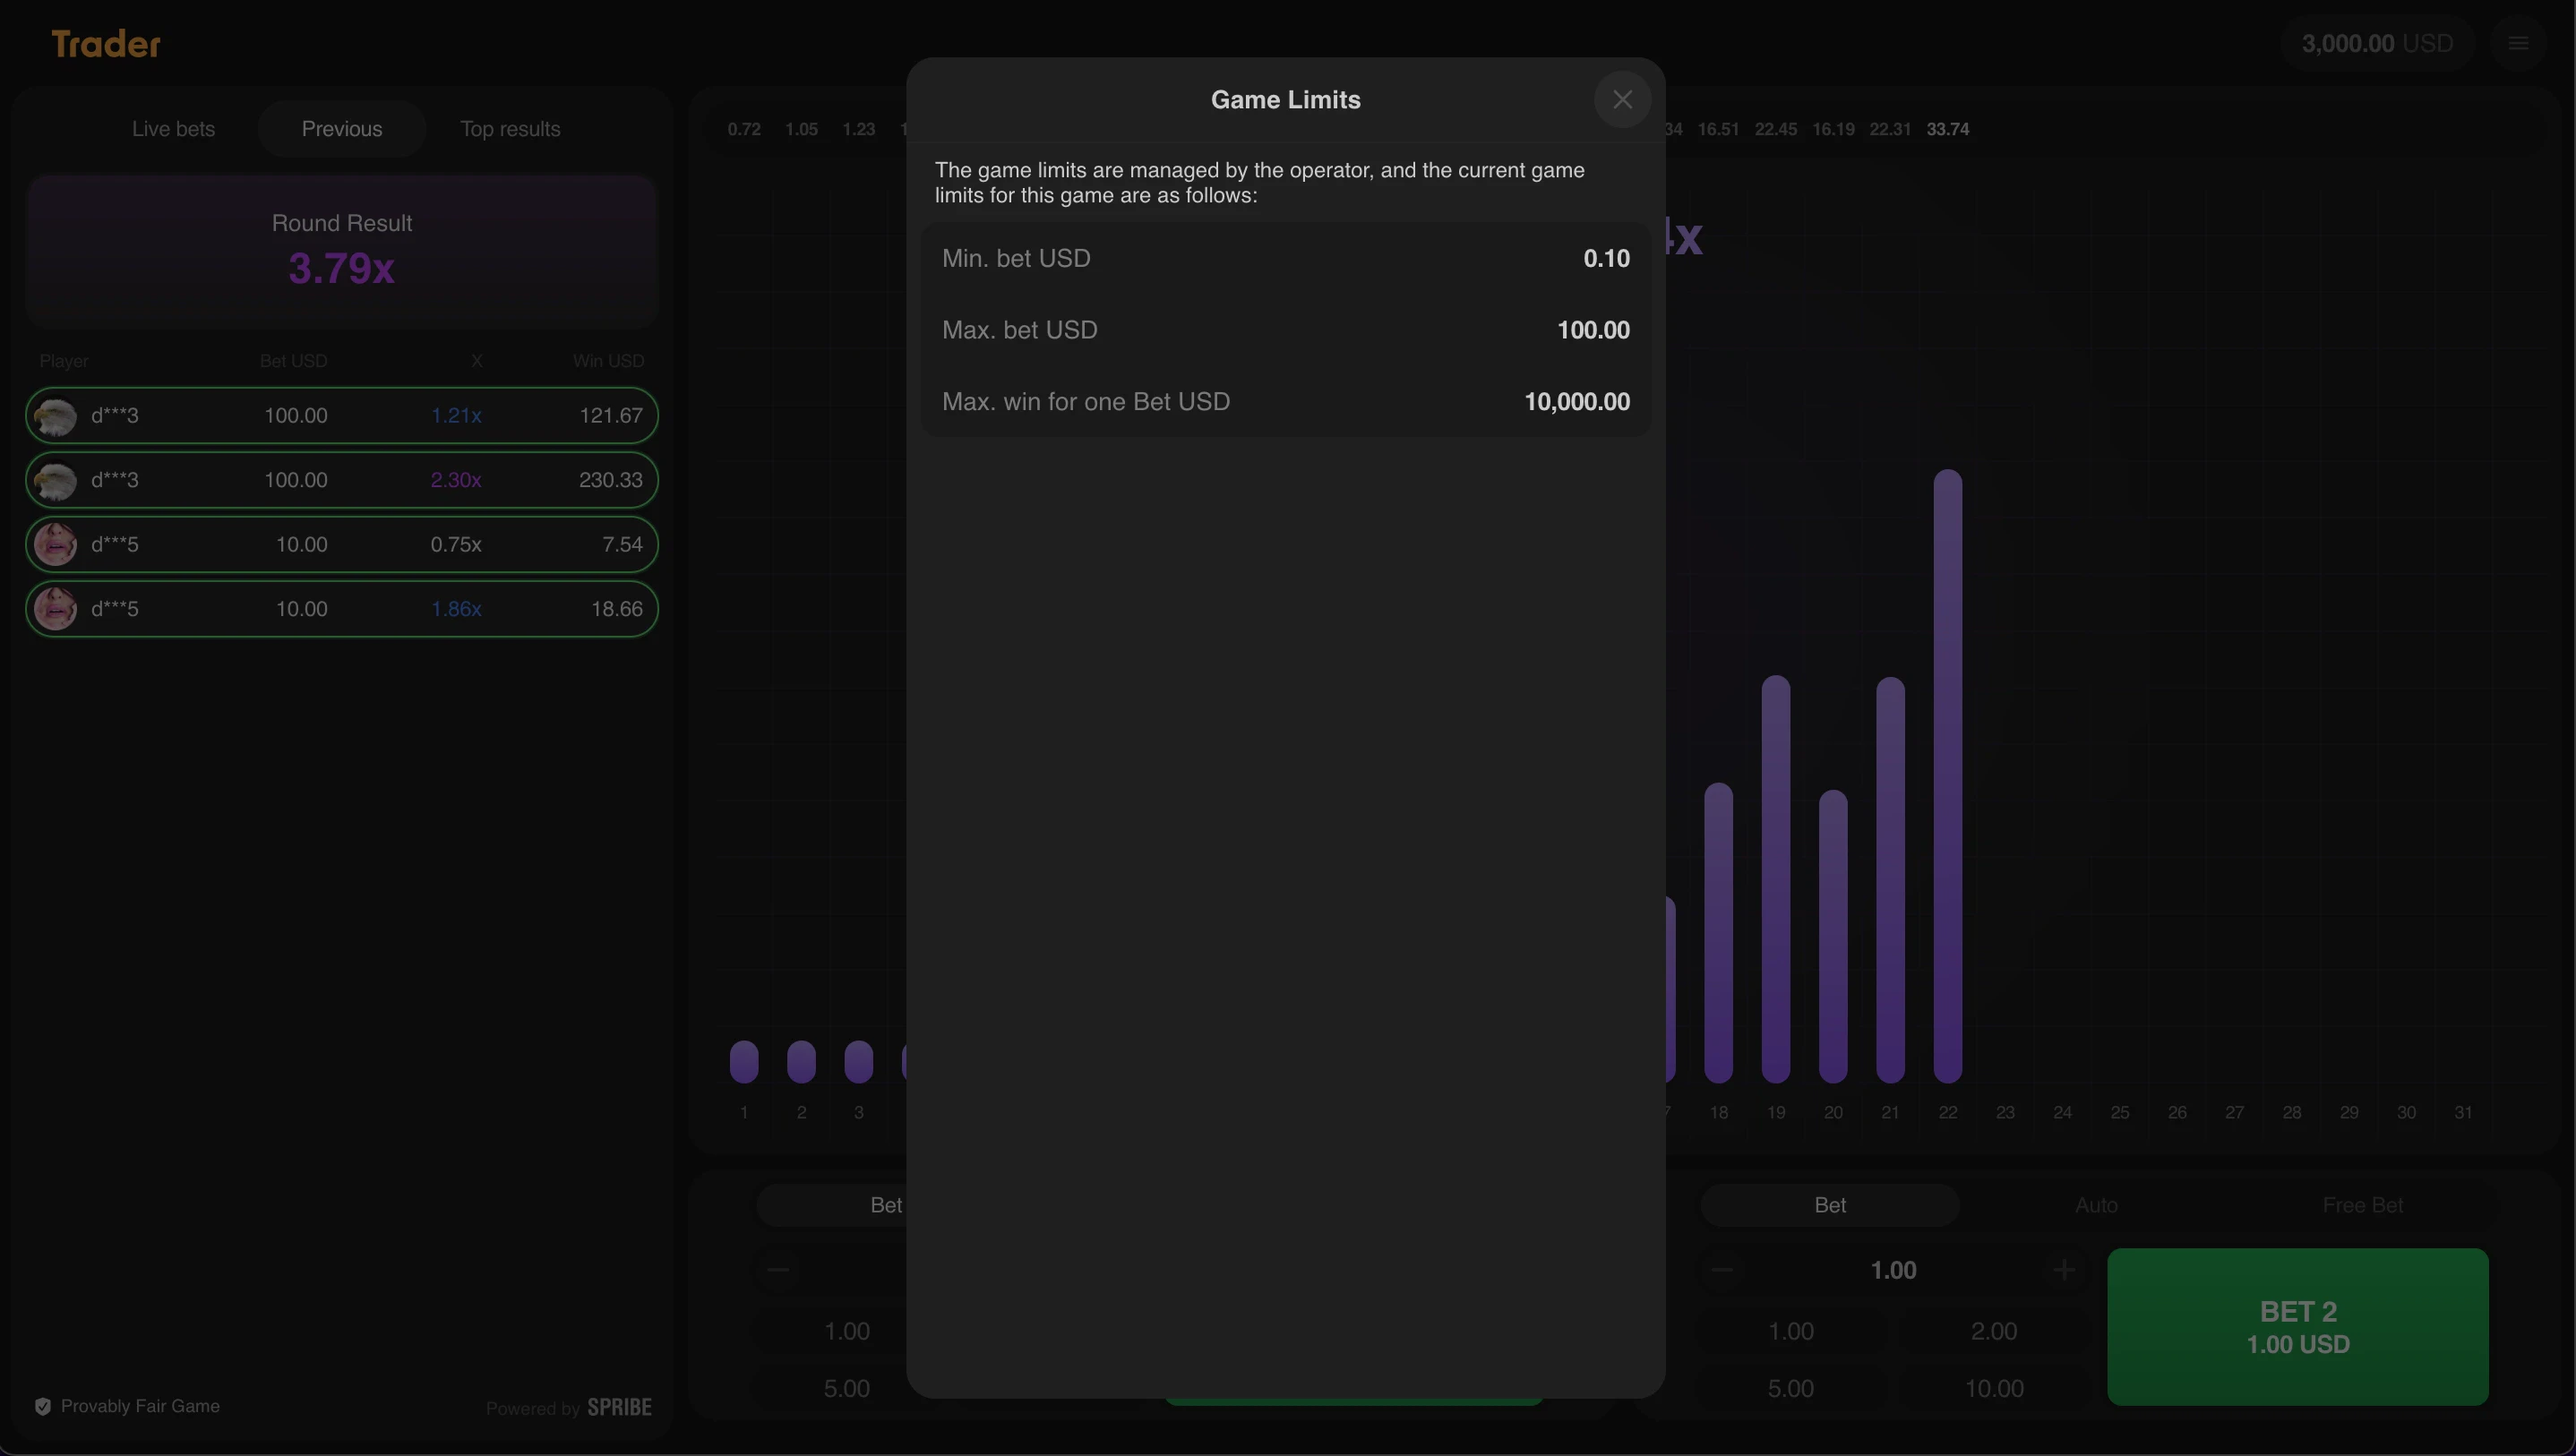This screenshot has height=1456, width=2576.
Task: Open the Free Bet tab
Action: point(2362,1205)
